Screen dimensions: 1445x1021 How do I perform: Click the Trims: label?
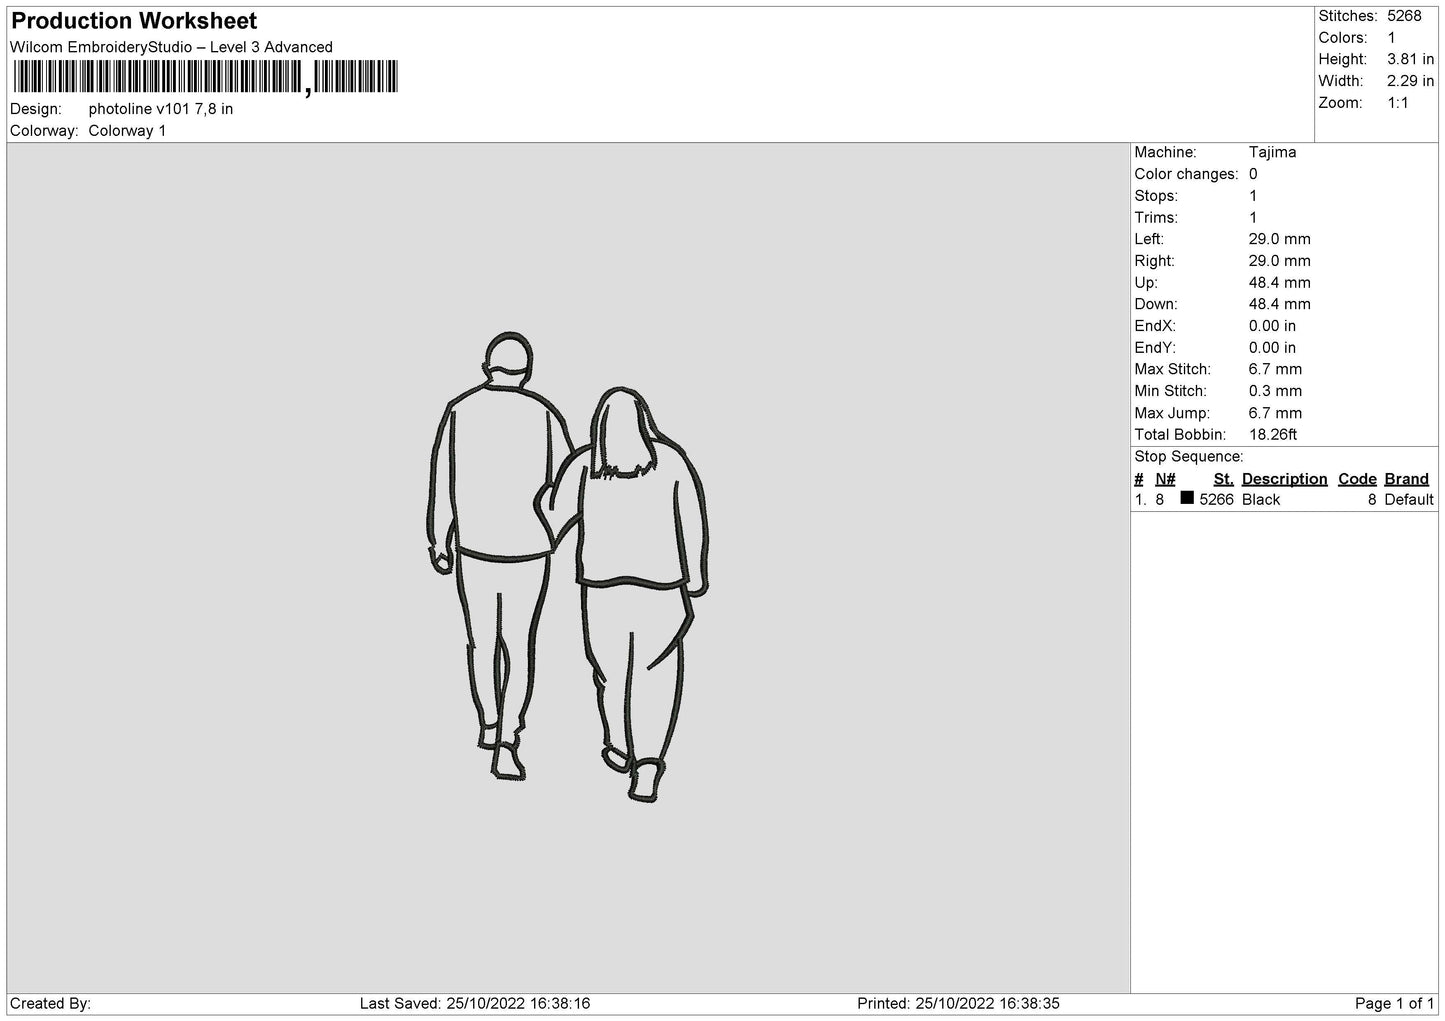(x=1156, y=218)
